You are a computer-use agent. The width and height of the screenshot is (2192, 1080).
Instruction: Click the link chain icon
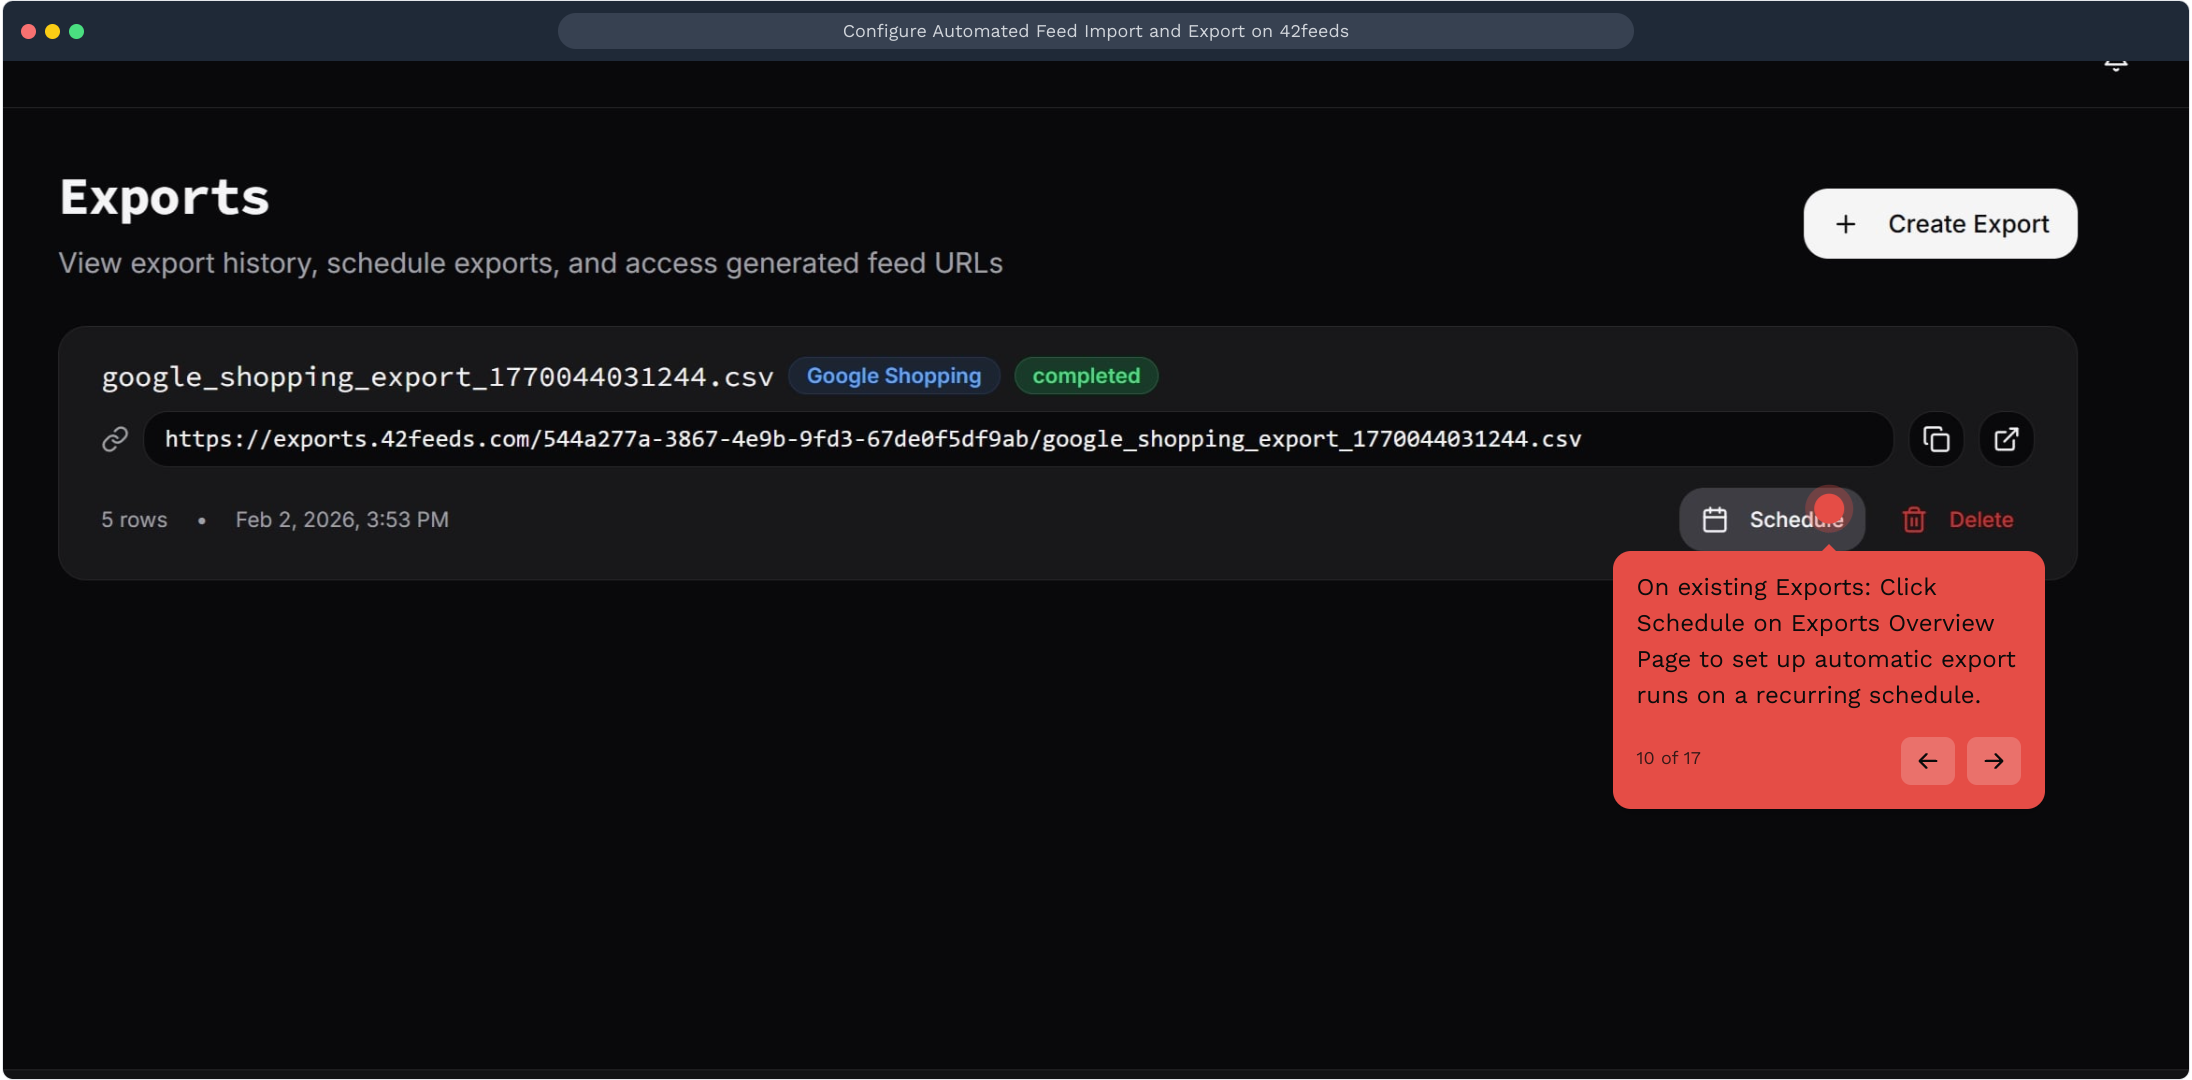pos(115,439)
